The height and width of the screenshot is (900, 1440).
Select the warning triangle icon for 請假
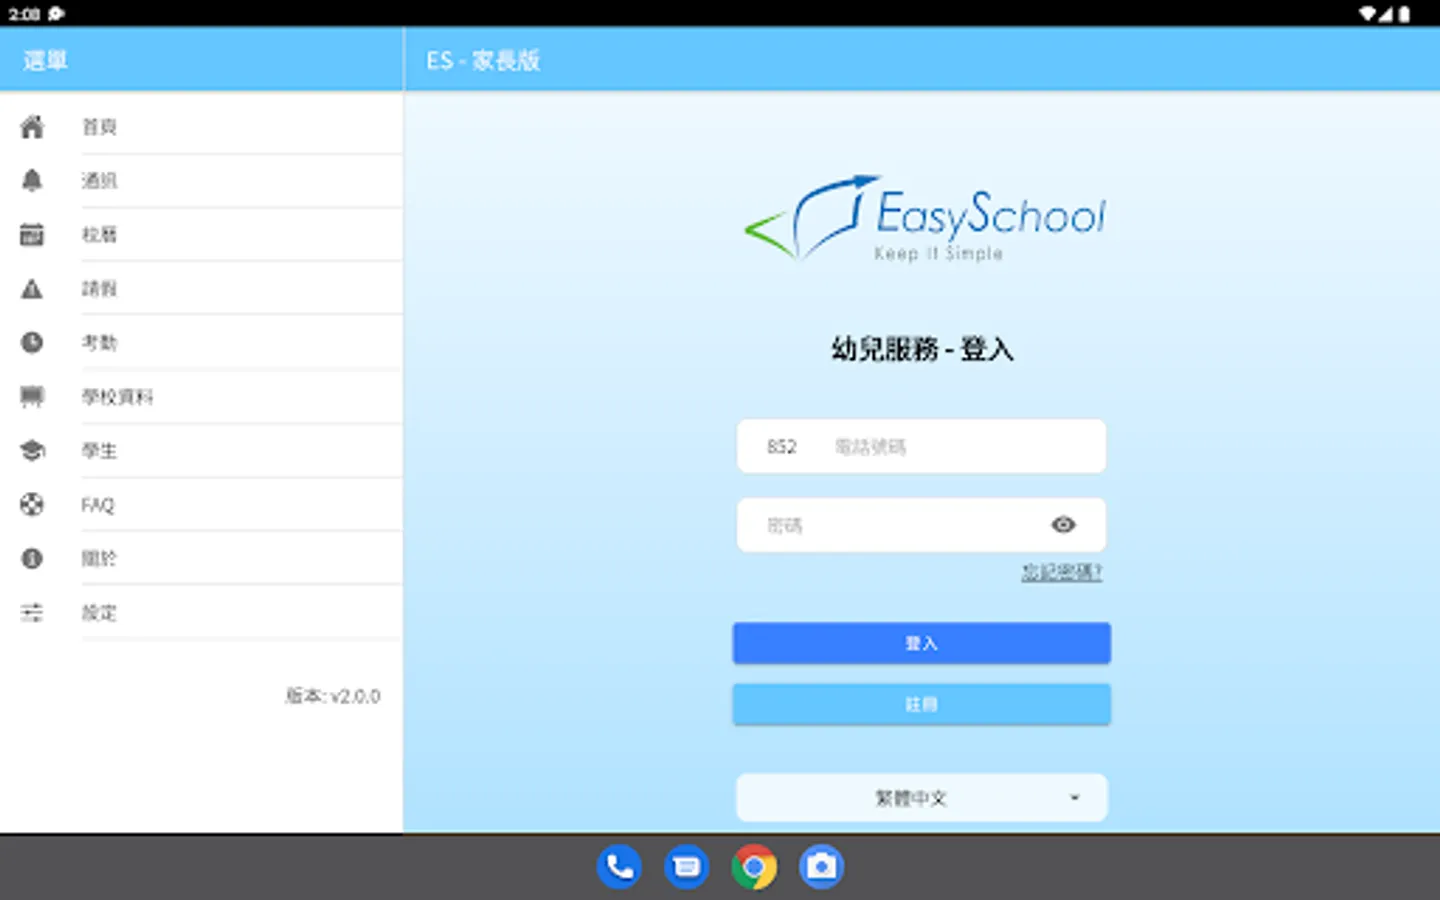(x=32, y=289)
